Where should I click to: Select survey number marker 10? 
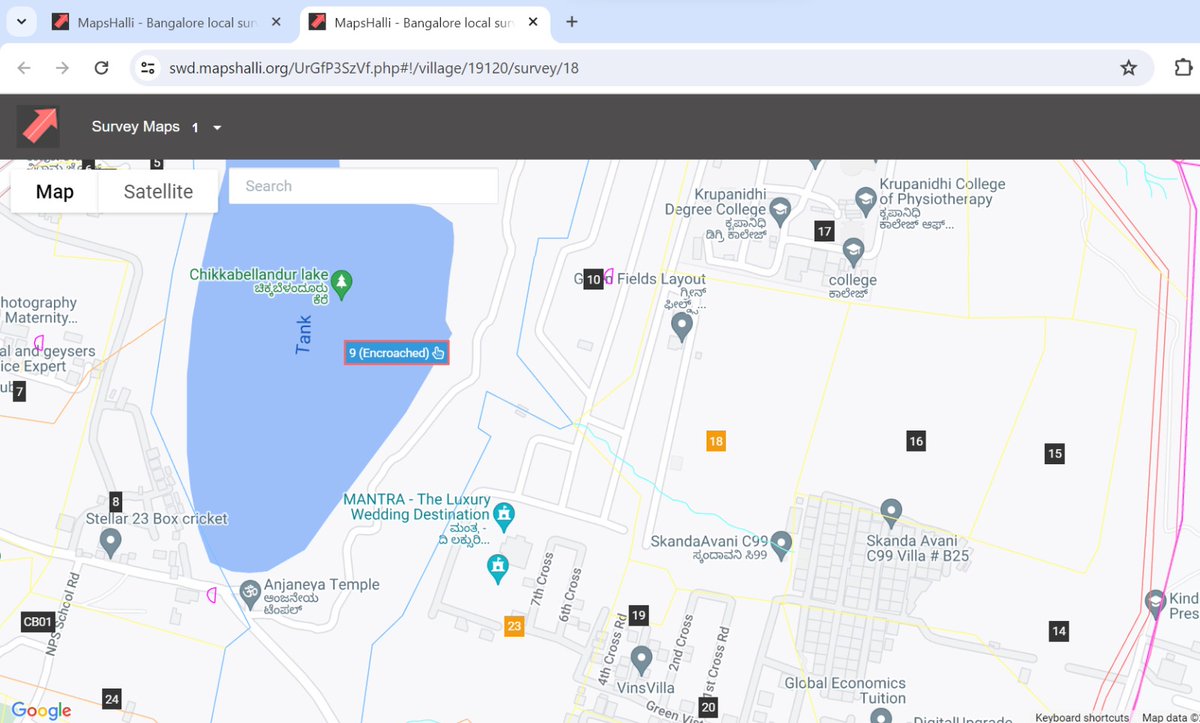point(593,279)
